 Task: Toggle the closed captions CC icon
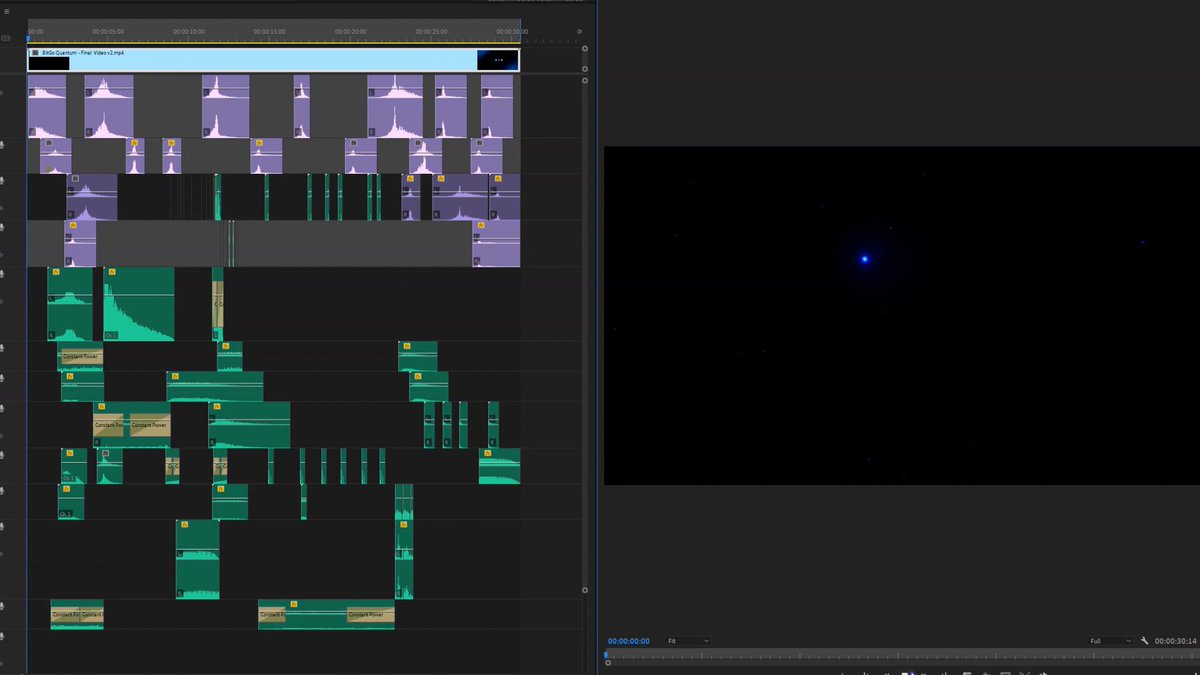point(6,38)
